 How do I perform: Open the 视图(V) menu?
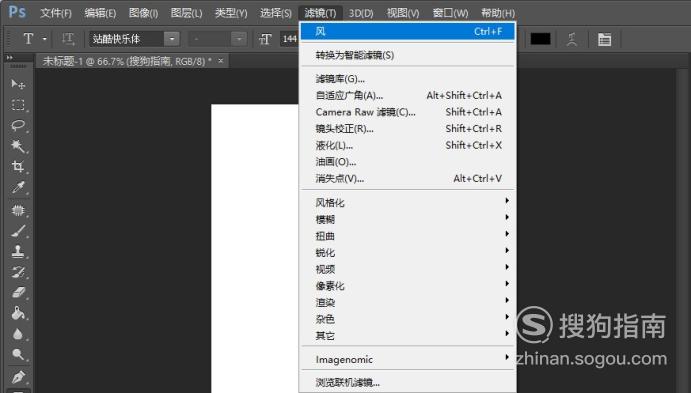(x=403, y=13)
